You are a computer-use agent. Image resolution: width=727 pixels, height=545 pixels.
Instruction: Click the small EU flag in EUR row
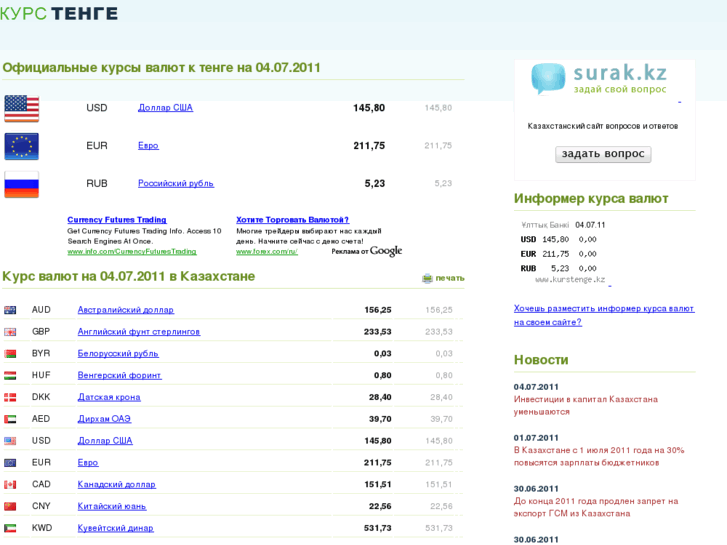10,462
